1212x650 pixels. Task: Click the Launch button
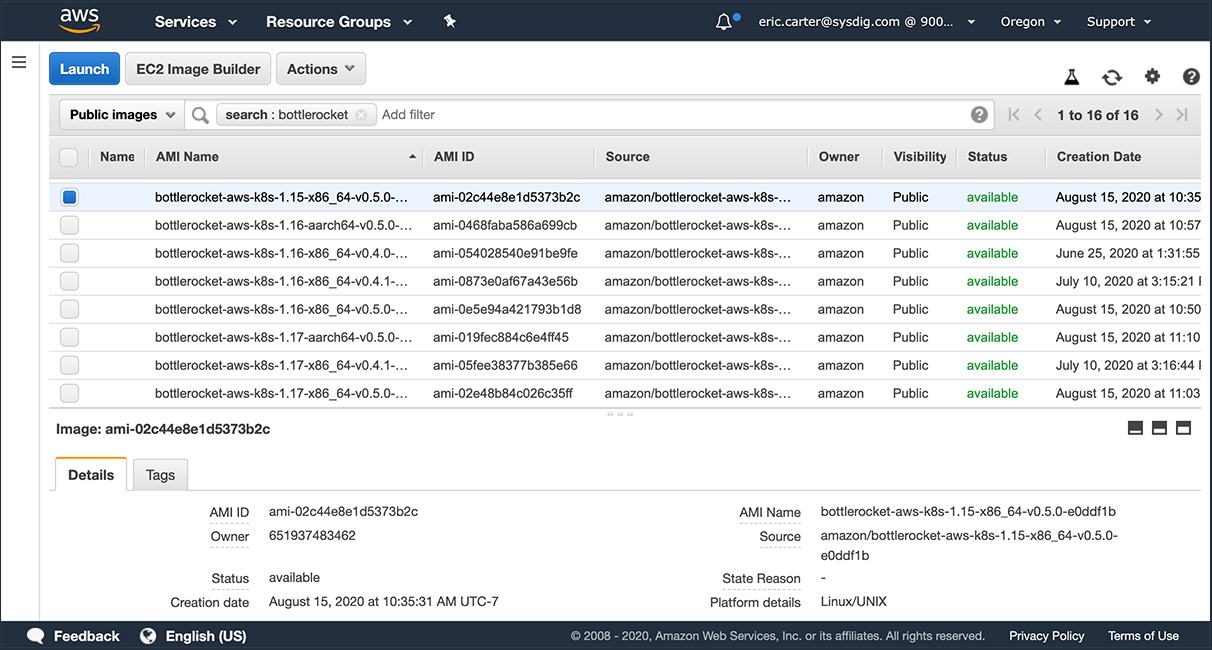tap(84, 69)
